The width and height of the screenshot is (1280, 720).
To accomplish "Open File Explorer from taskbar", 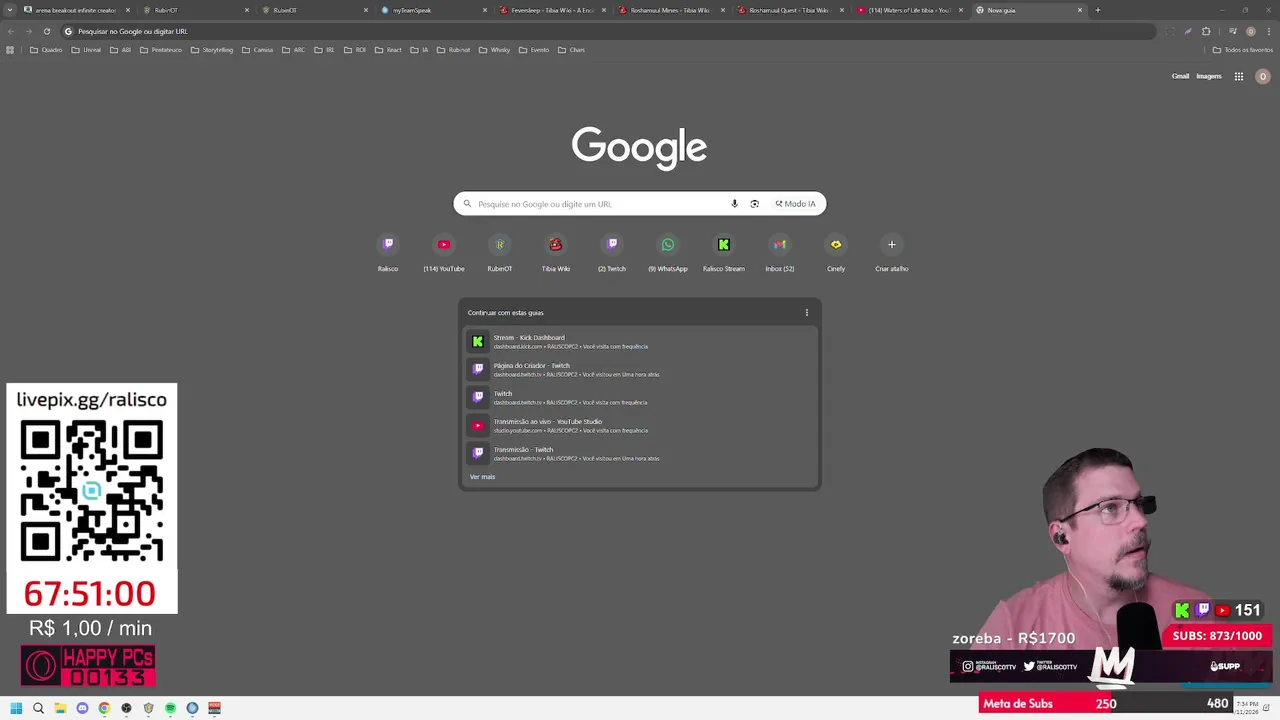I will [x=60, y=708].
